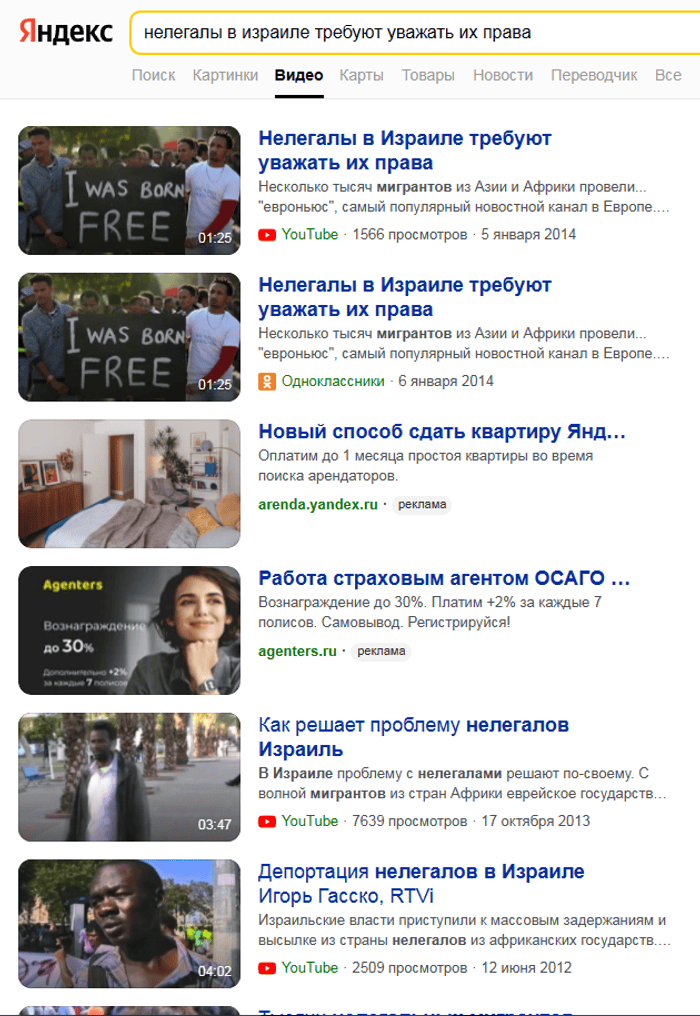Play the first "I was born free" video thumbnail
Viewport: 700px width, 1016px height.
pos(129,190)
